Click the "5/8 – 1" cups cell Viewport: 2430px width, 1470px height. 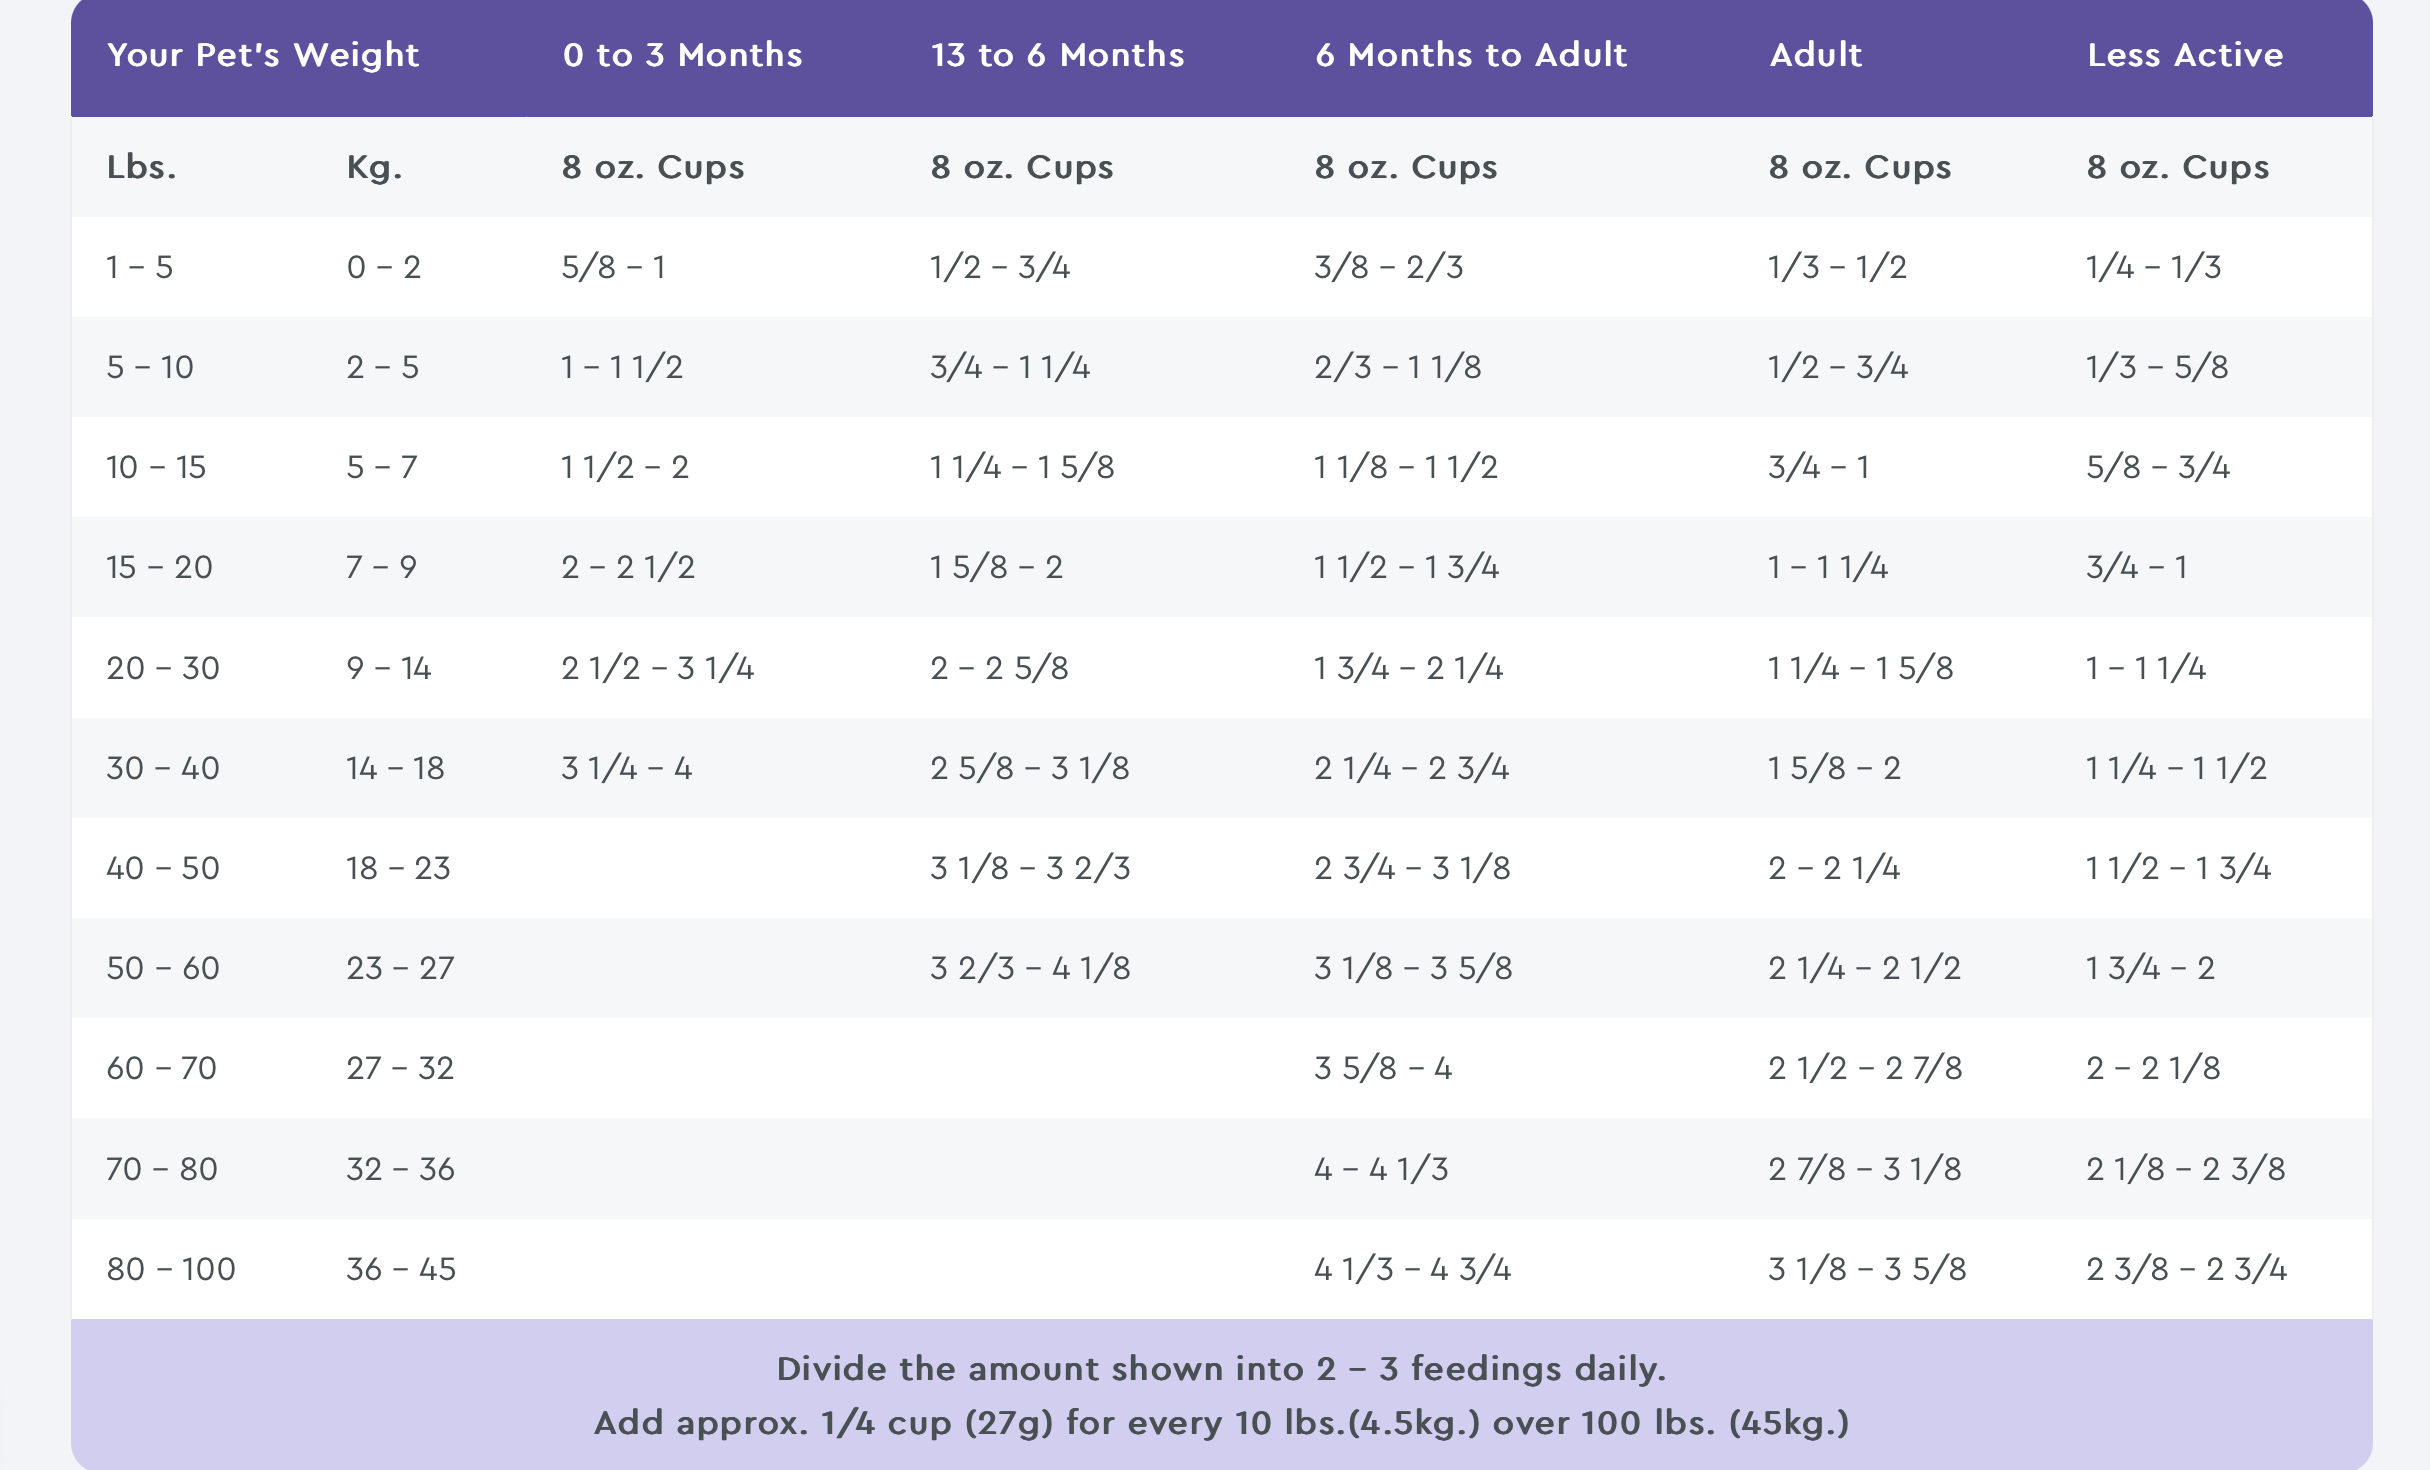613,267
